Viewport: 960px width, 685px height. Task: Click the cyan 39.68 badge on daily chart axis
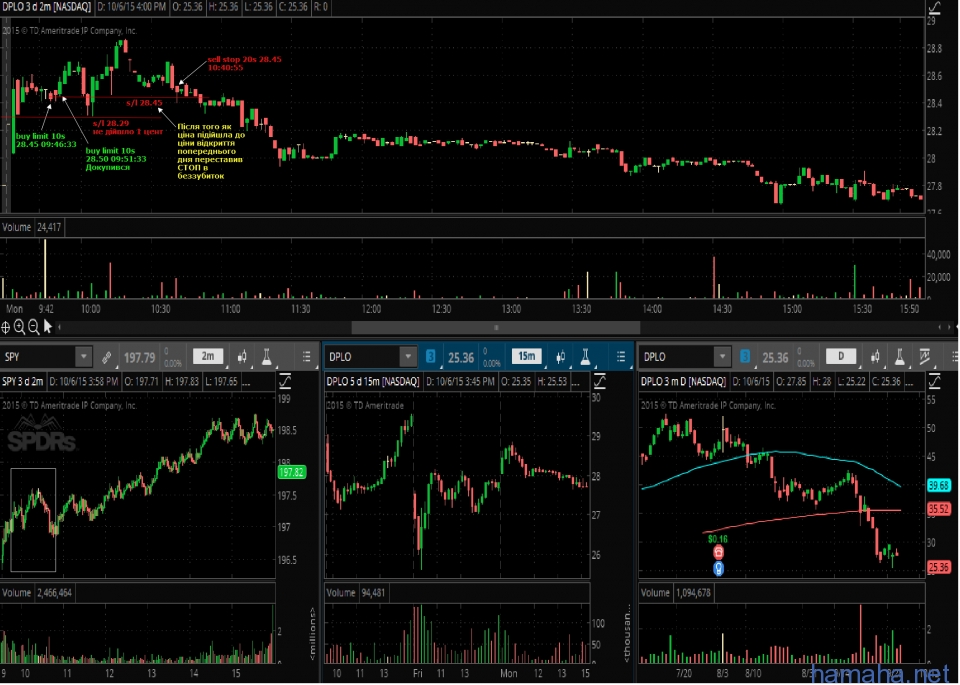939,485
